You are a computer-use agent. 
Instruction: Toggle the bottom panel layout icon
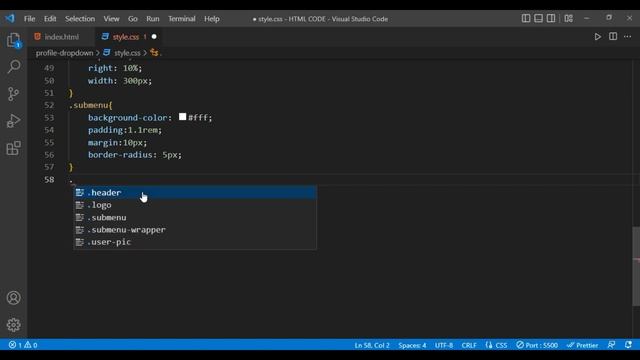coord(538,18)
